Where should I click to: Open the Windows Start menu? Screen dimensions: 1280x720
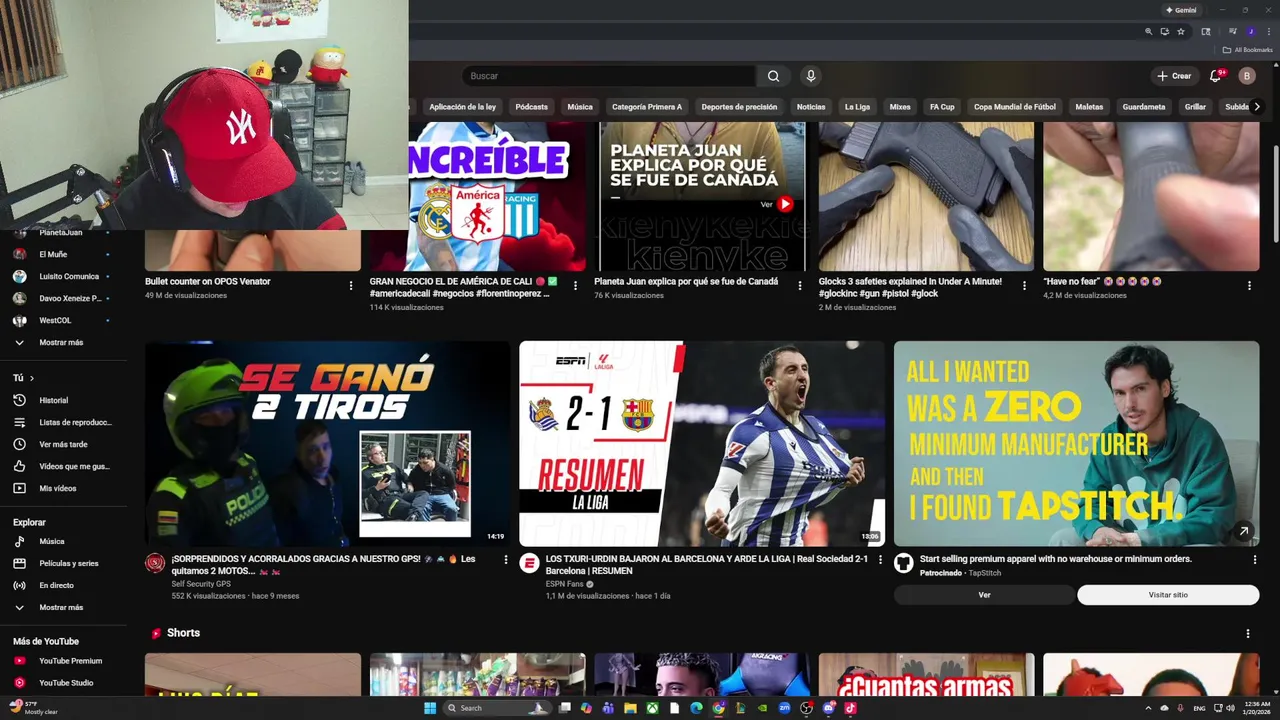[430, 708]
